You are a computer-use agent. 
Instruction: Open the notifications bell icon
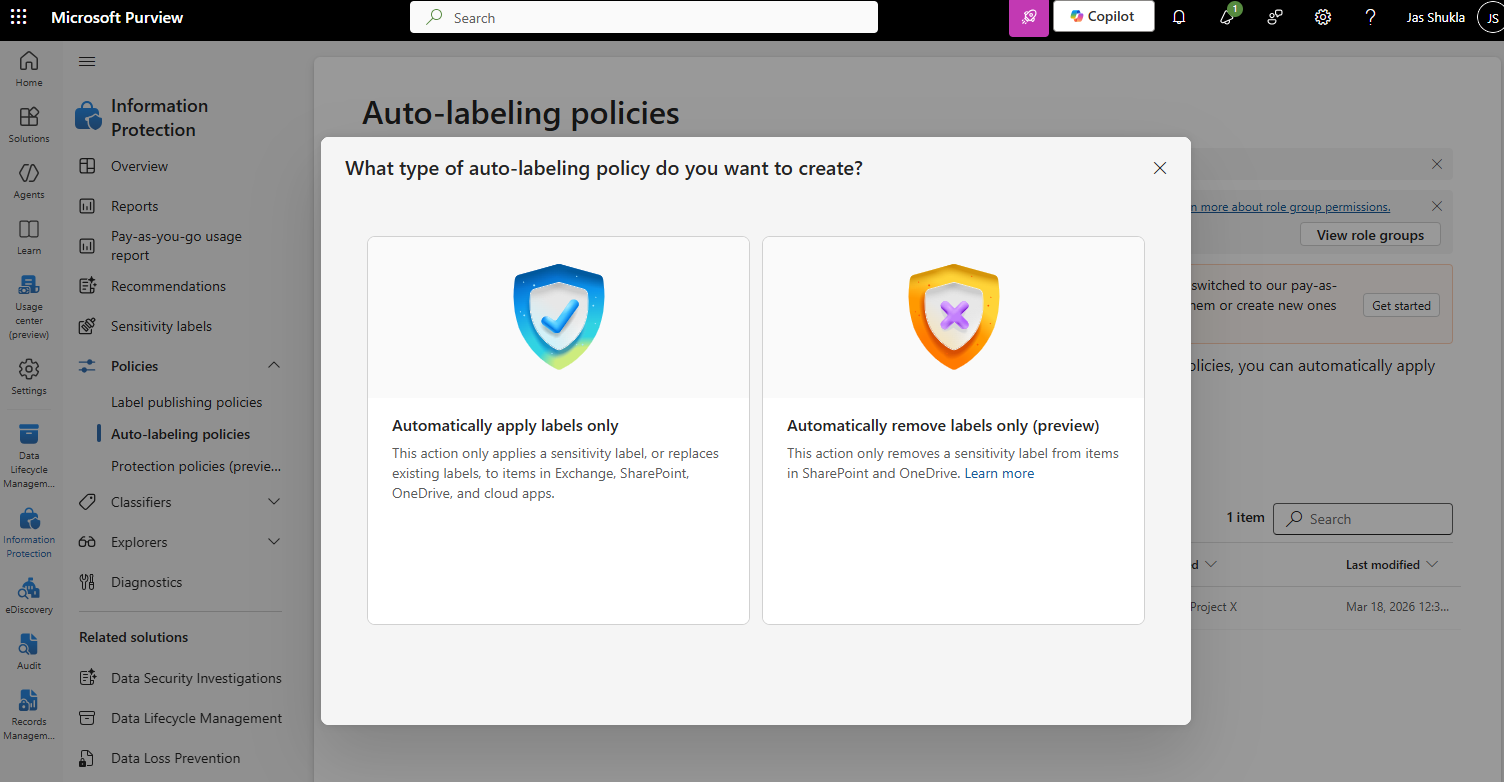point(1179,17)
